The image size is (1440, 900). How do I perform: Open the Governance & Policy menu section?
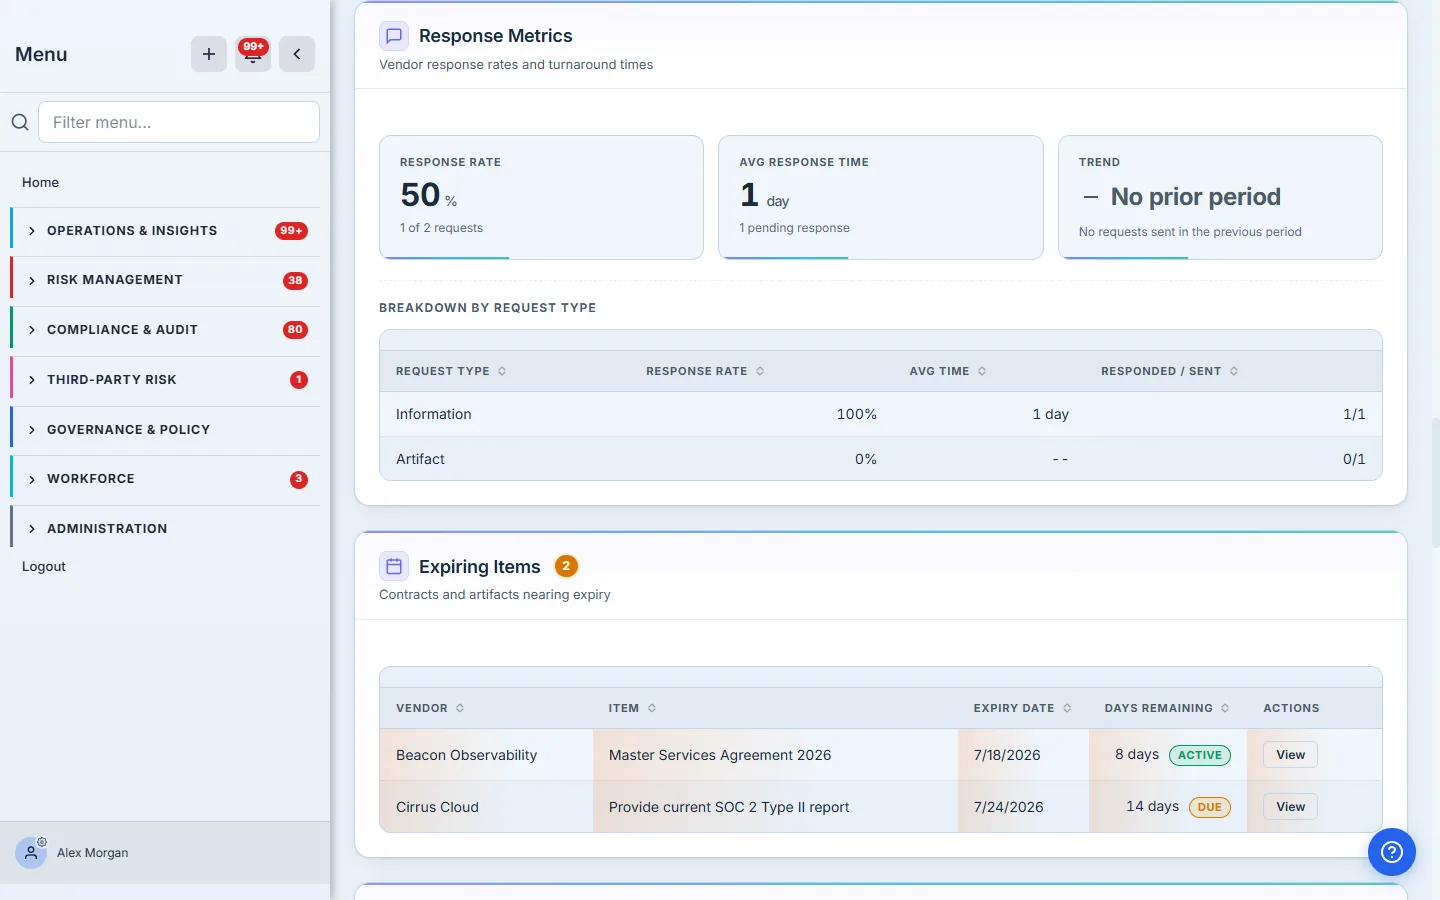click(166, 430)
